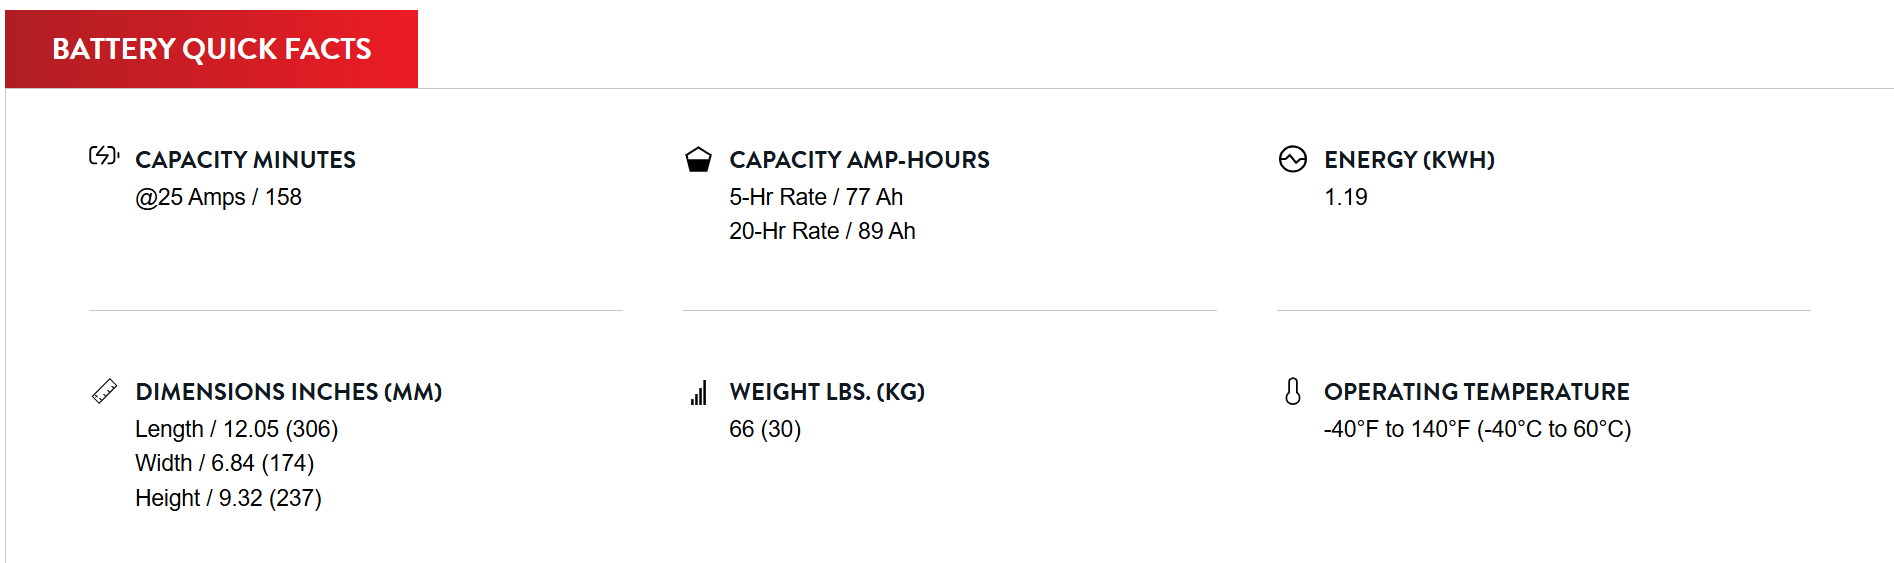
Task: Click the Dimensions Inches (MM) heading
Action: pyautogui.click(x=289, y=392)
